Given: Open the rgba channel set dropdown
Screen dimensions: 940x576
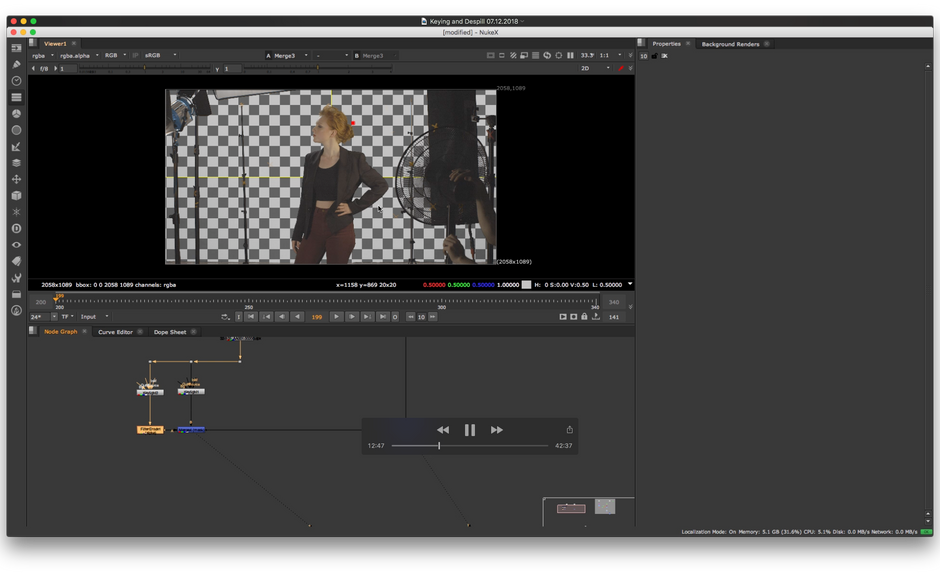Looking at the screenshot, I should 42,55.
